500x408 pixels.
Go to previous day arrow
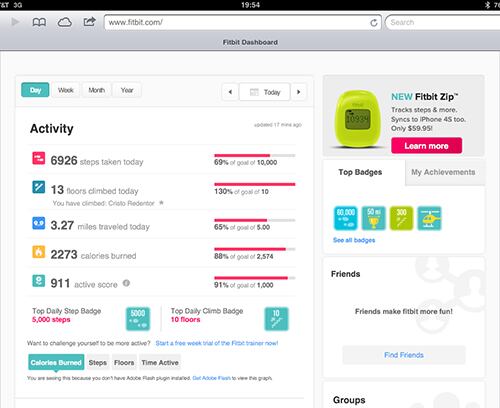coord(230,92)
